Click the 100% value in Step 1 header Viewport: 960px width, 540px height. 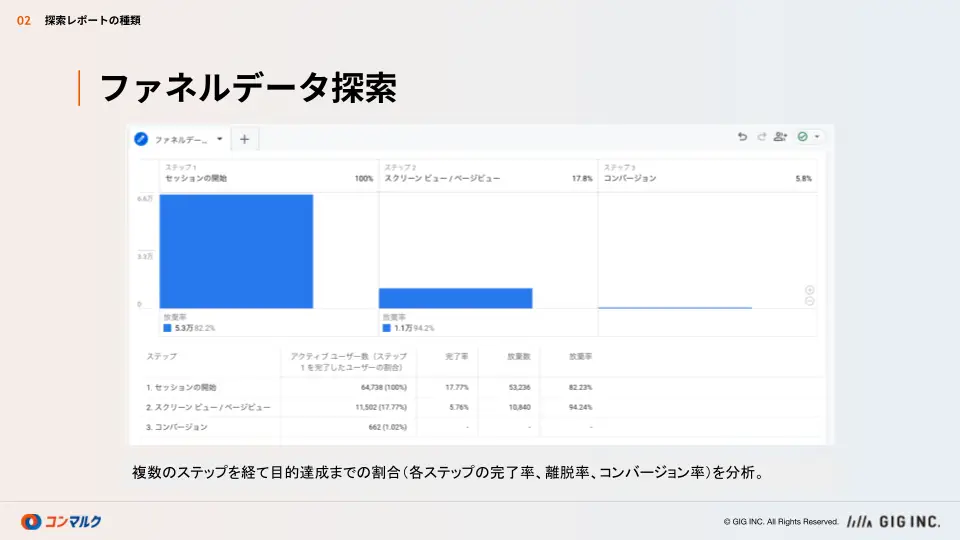pyautogui.click(x=364, y=179)
